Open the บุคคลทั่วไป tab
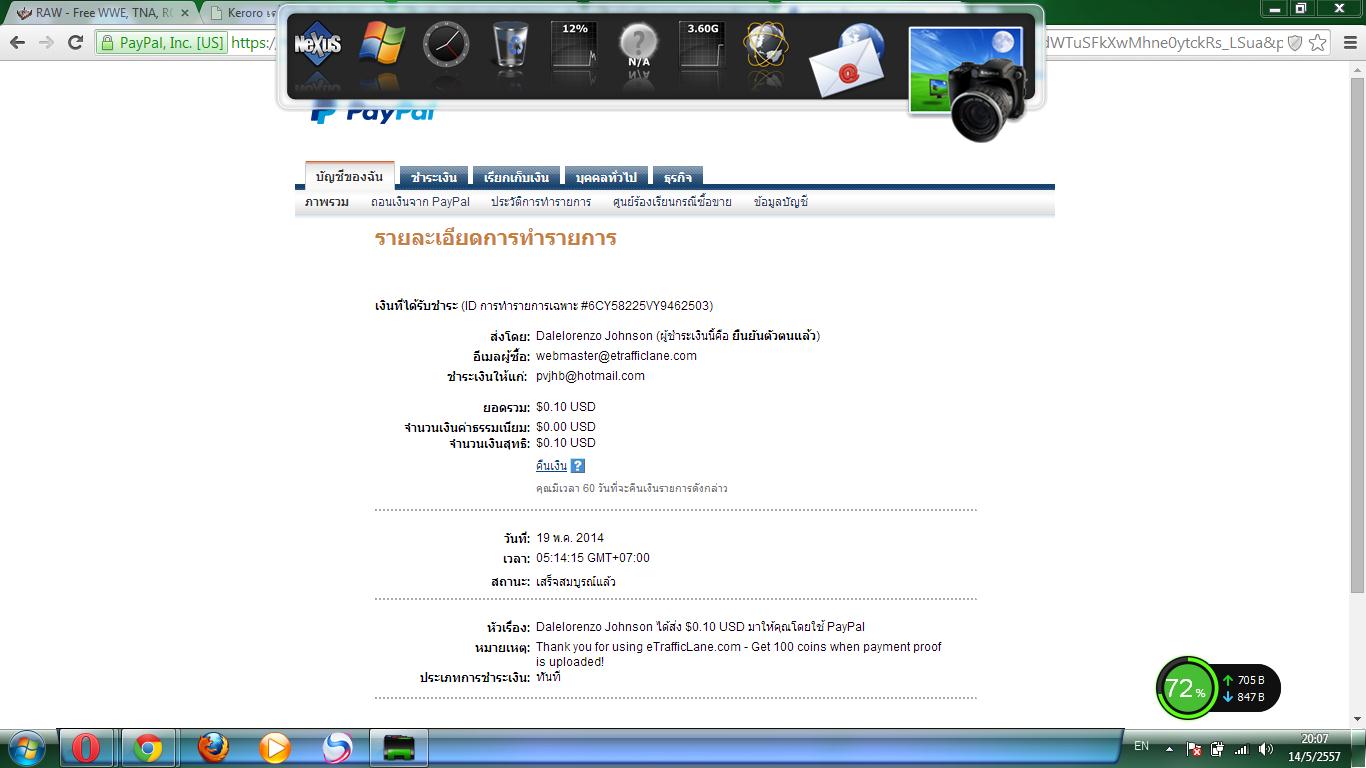 (x=606, y=177)
